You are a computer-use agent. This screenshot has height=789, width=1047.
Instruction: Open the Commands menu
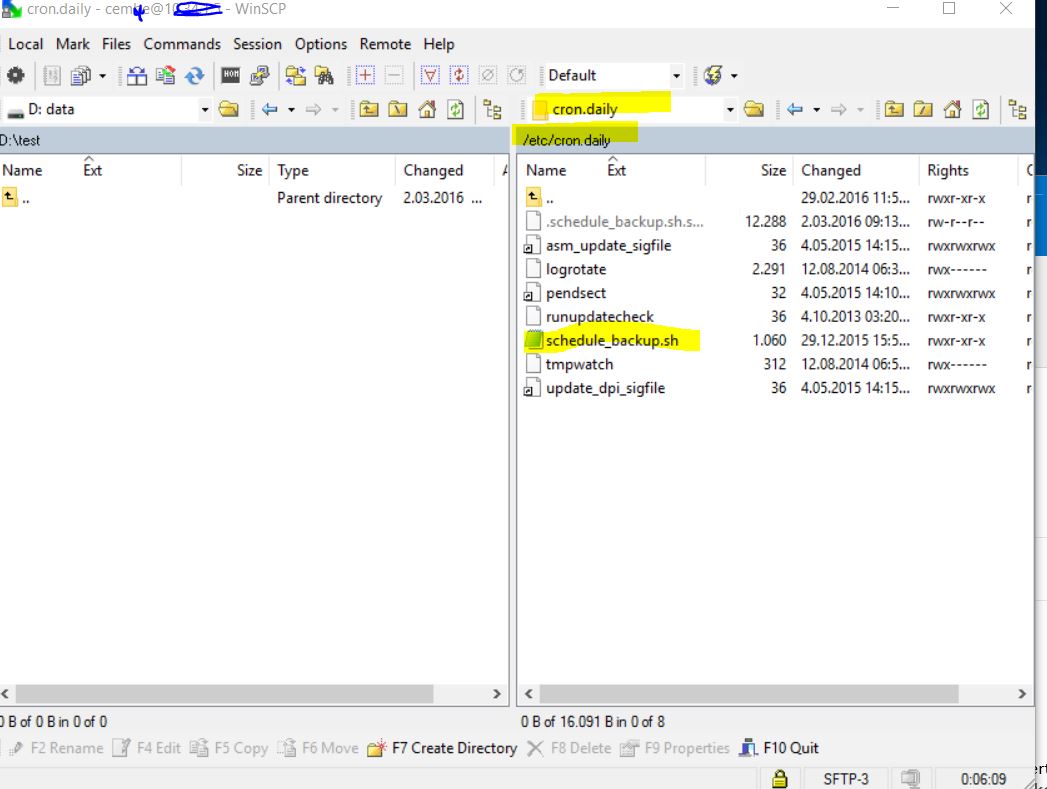[182, 44]
